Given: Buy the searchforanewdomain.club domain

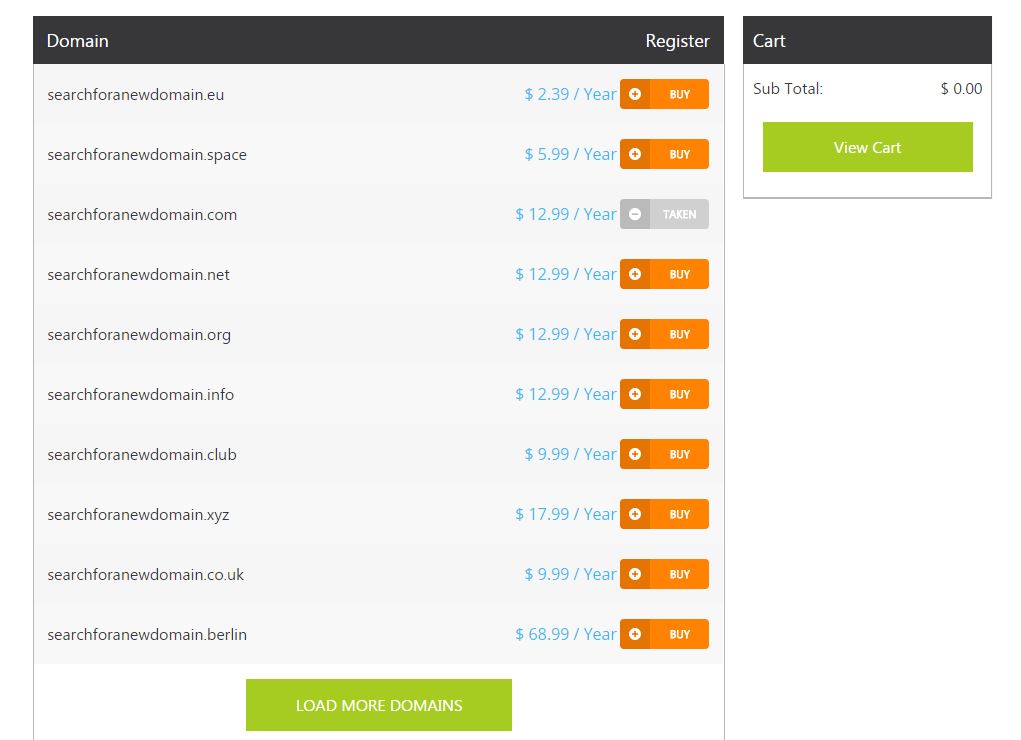Looking at the screenshot, I should 664,454.
